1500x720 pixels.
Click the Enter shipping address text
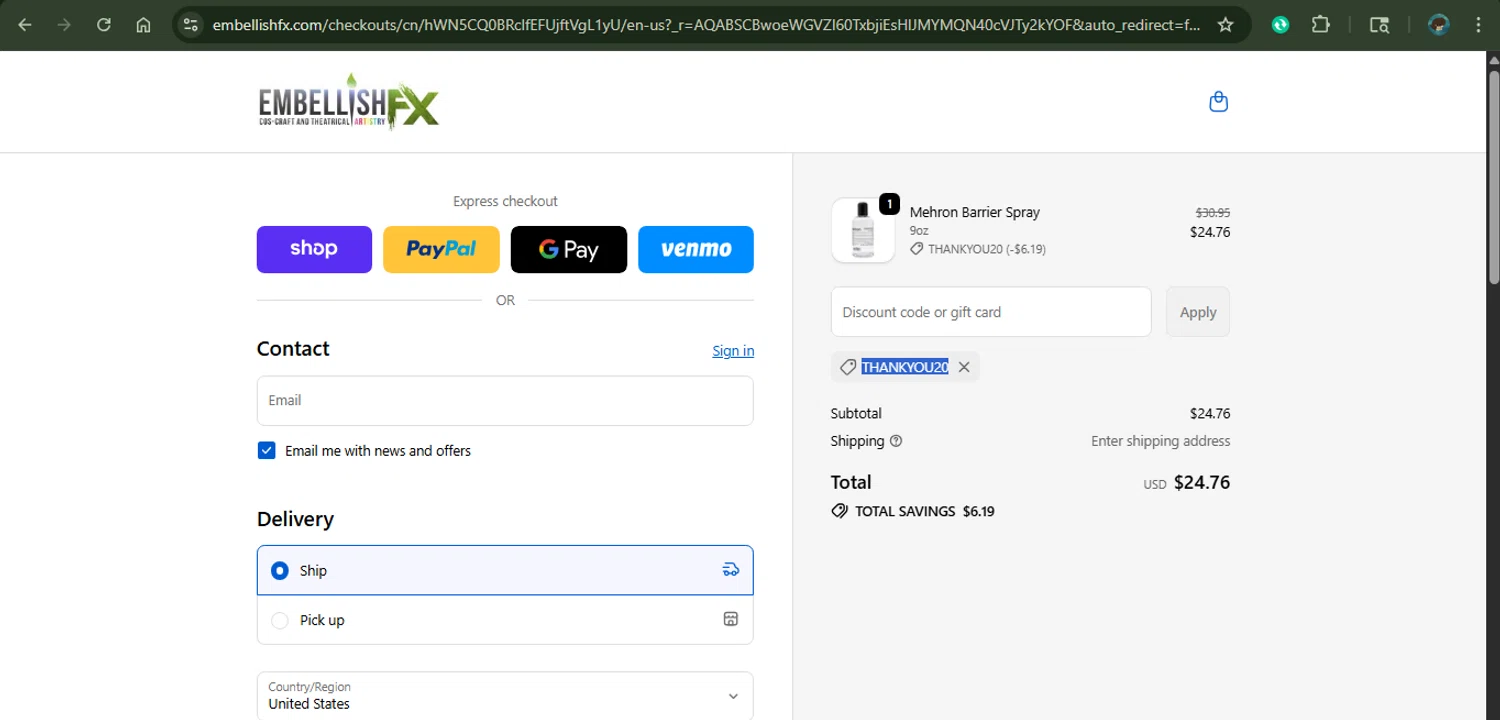point(1161,441)
